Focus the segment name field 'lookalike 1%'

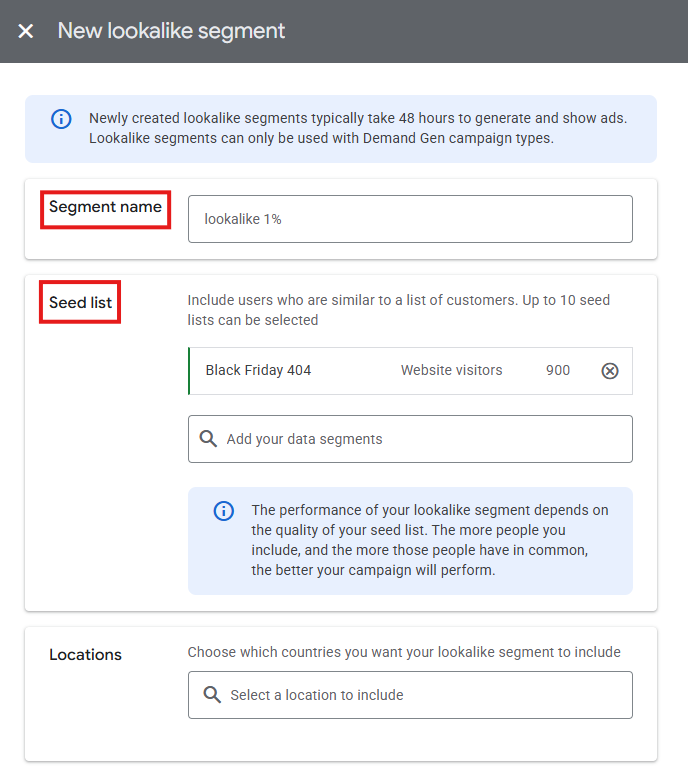tap(410, 219)
